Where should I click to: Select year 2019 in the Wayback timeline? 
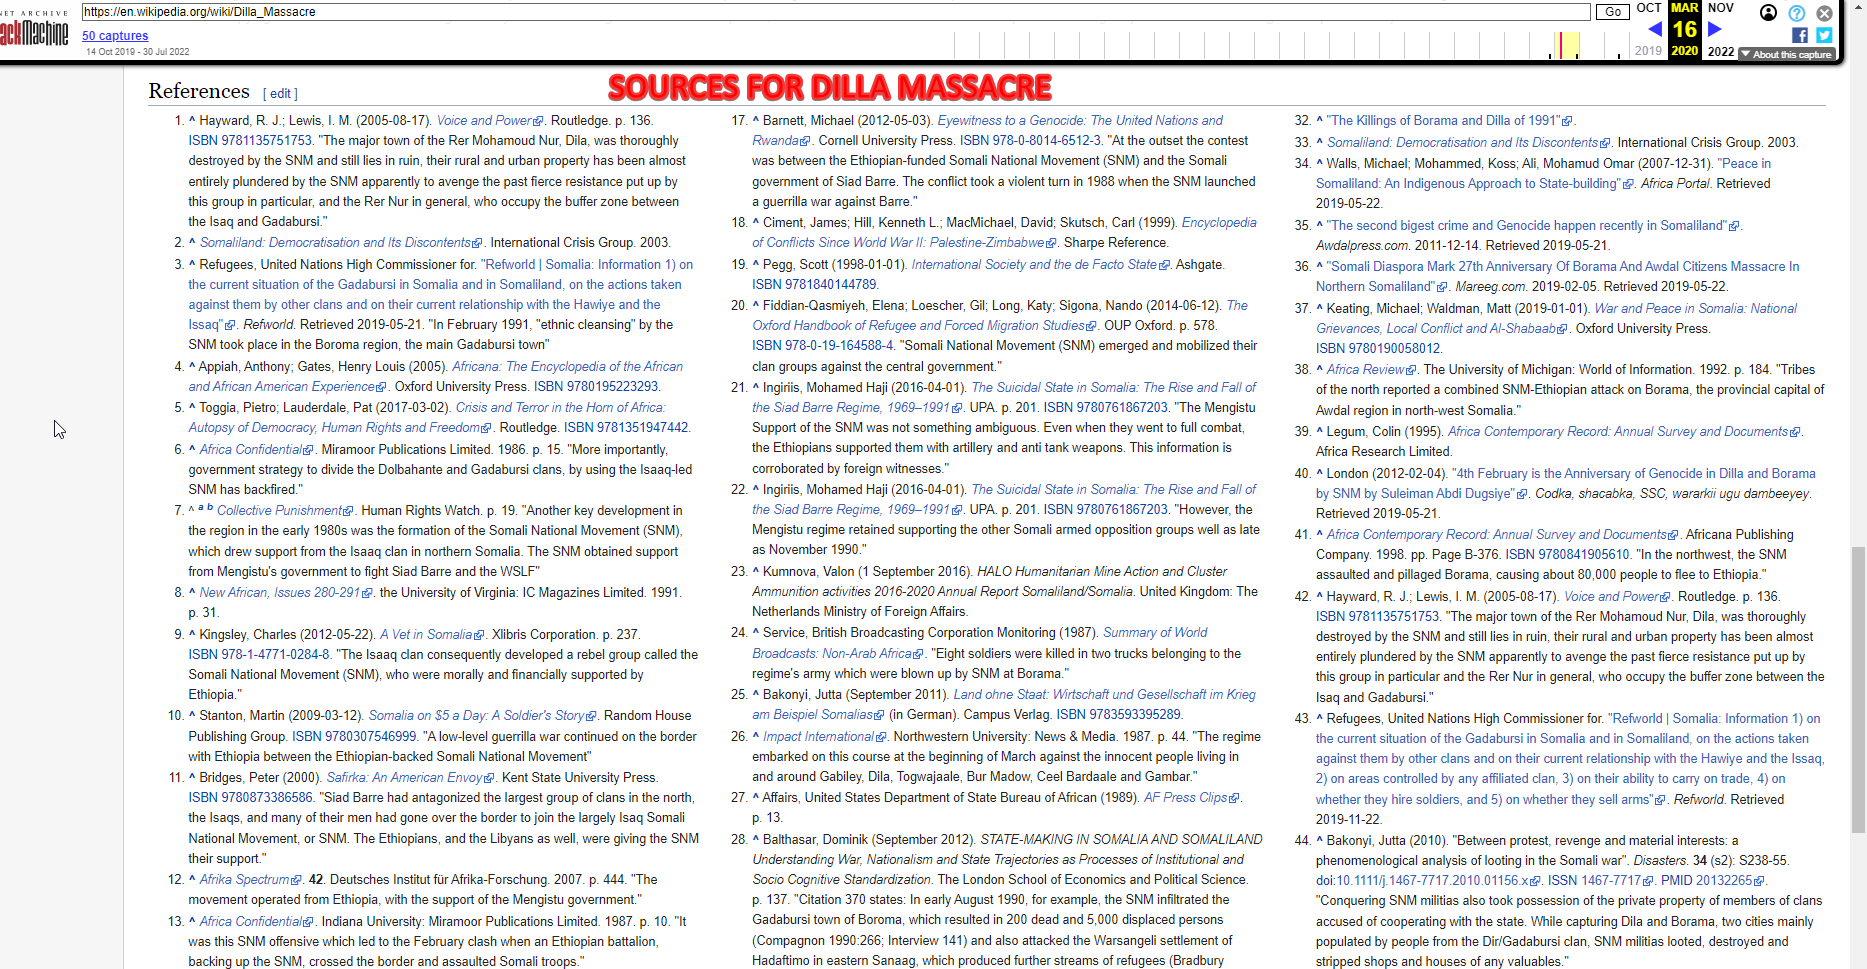[1648, 51]
